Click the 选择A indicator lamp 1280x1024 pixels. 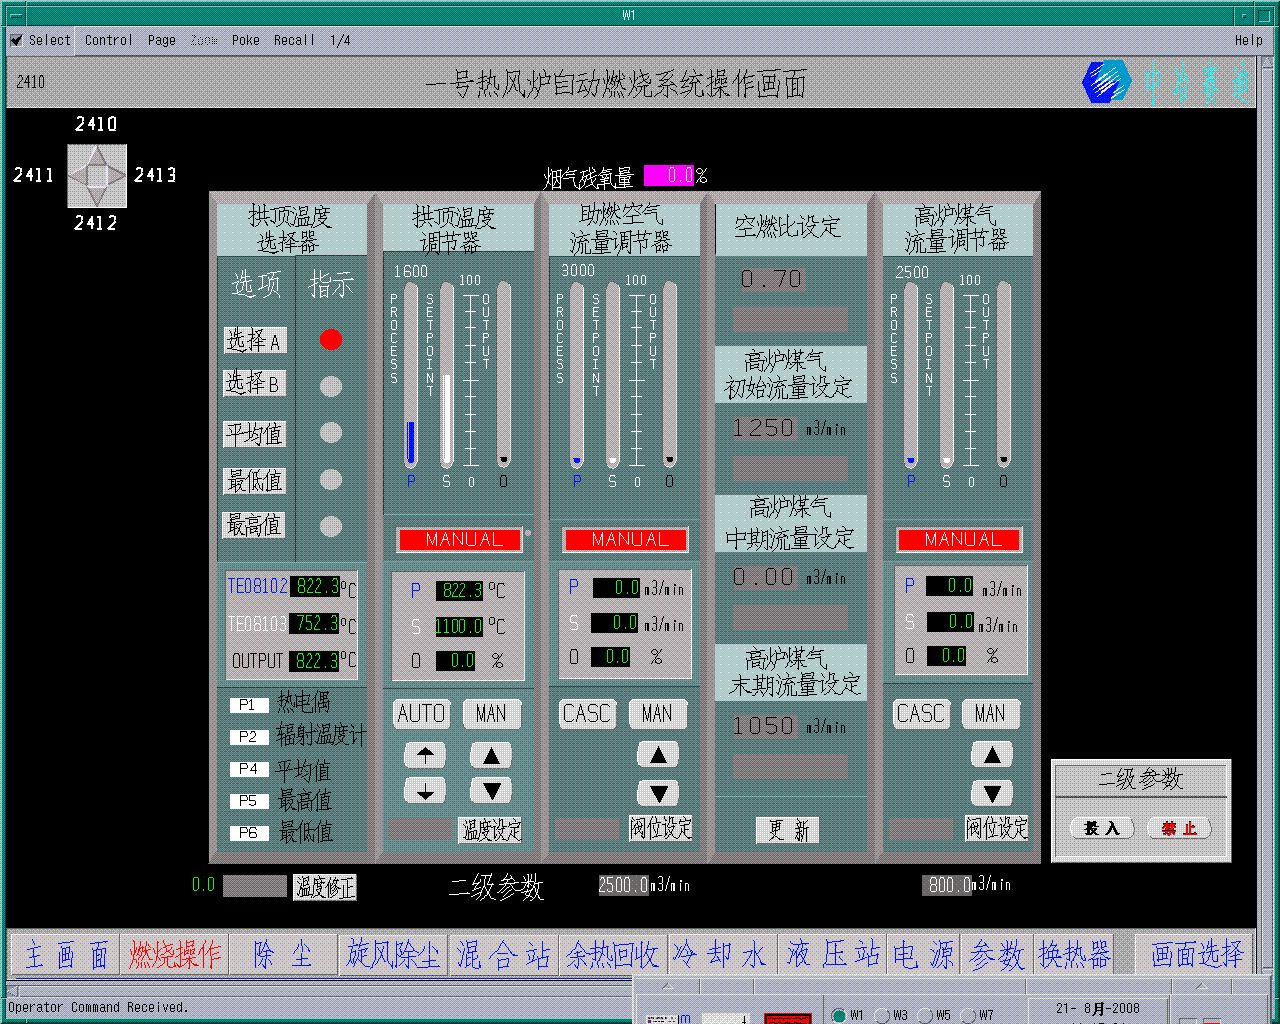click(331, 340)
